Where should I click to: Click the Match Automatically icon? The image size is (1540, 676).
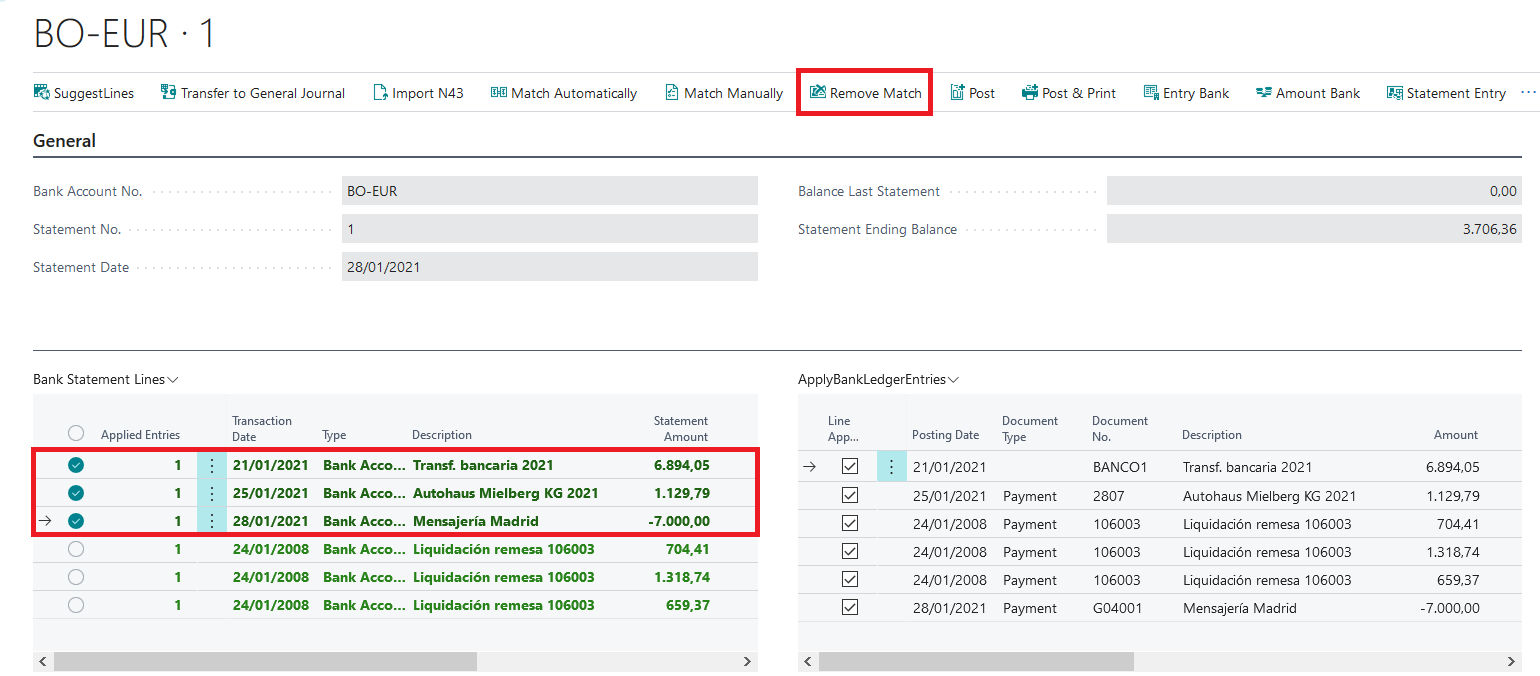coord(499,92)
